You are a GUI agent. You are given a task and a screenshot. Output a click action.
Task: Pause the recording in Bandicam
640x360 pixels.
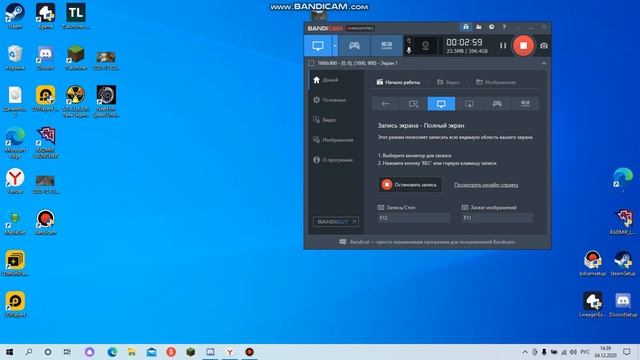coord(503,46)
